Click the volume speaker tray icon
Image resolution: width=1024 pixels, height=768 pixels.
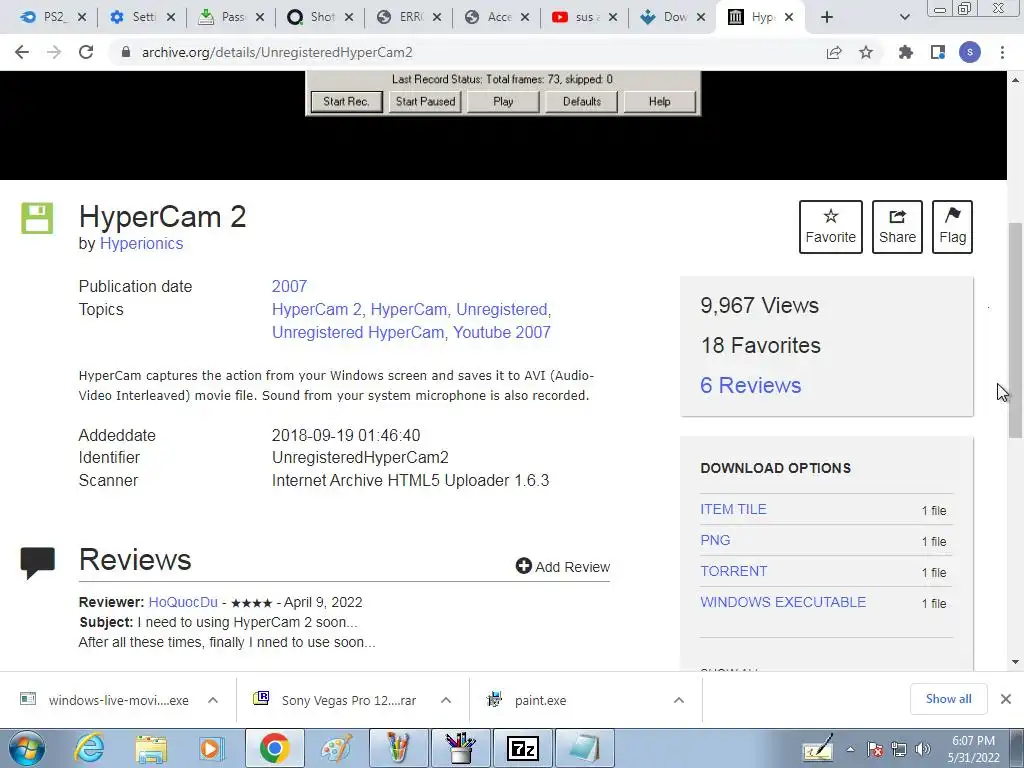point(923,750)
